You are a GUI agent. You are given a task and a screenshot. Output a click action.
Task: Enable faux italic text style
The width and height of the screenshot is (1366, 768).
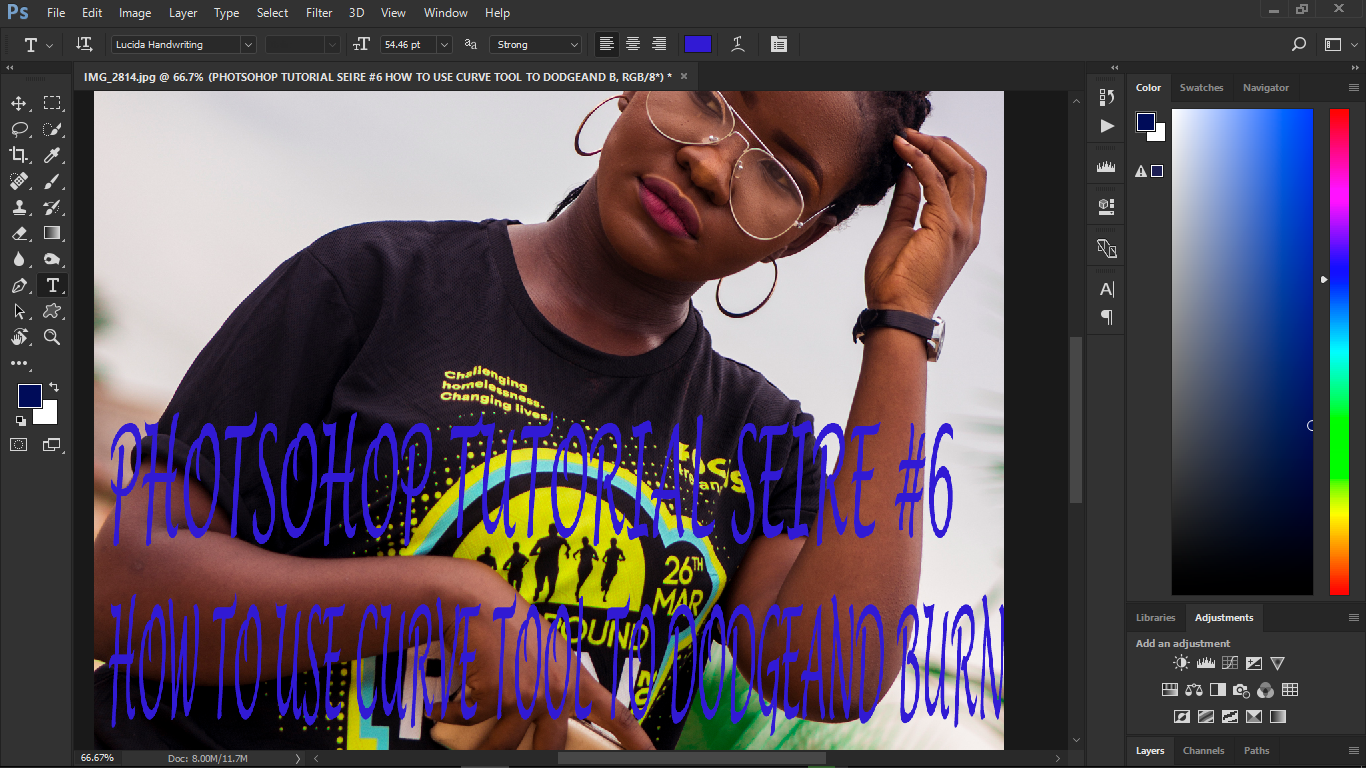pyautogui.click(x=738, y=43)
